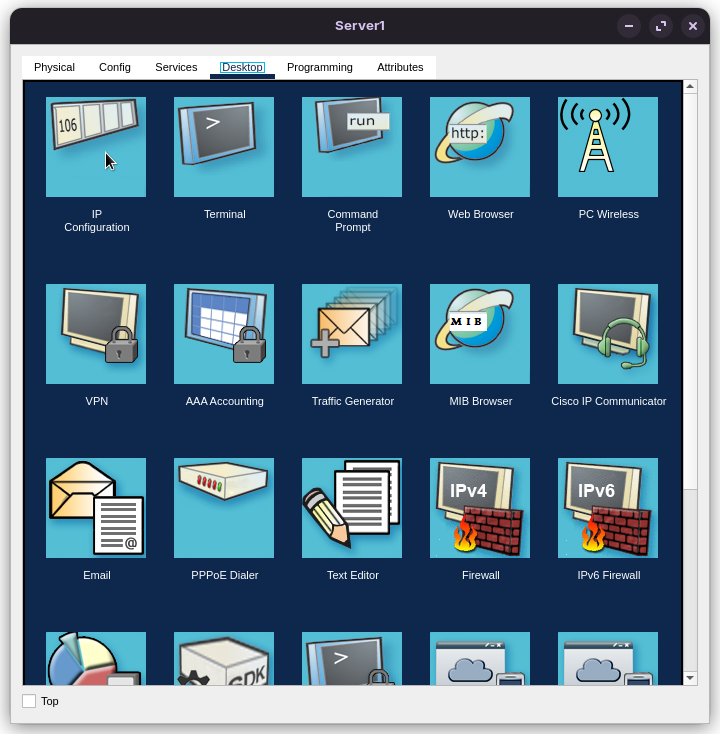Click the pie chart app icon

coord(96,659)
